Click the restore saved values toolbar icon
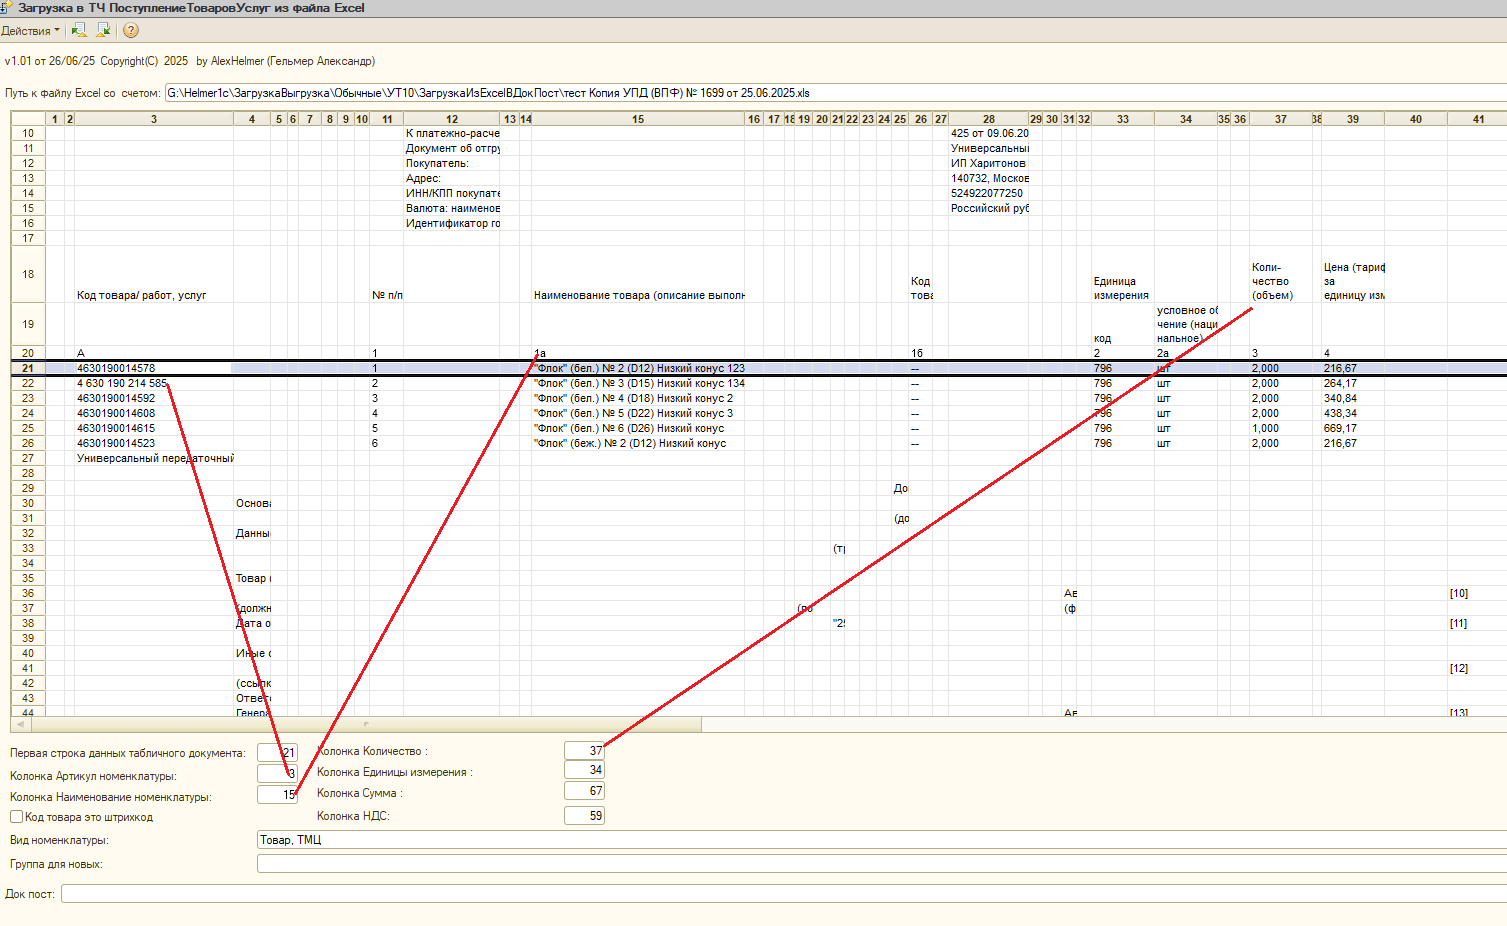This screenshot has height=926, width=1507. (79, 31)
